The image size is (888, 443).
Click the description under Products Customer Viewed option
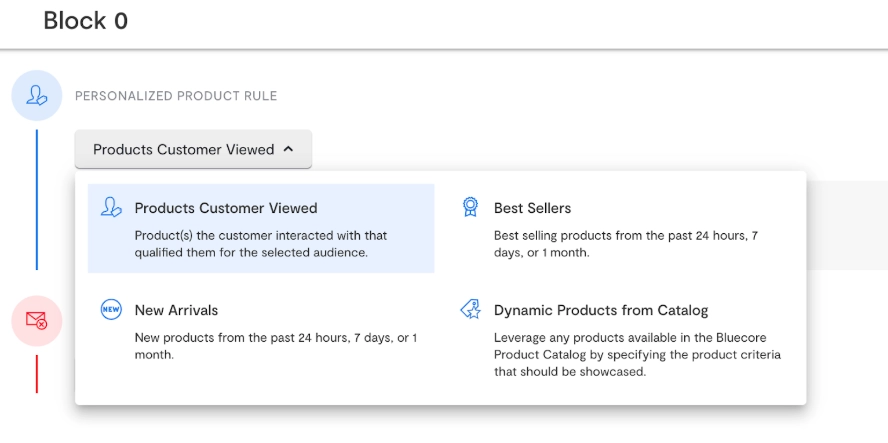tap(260, 244)
